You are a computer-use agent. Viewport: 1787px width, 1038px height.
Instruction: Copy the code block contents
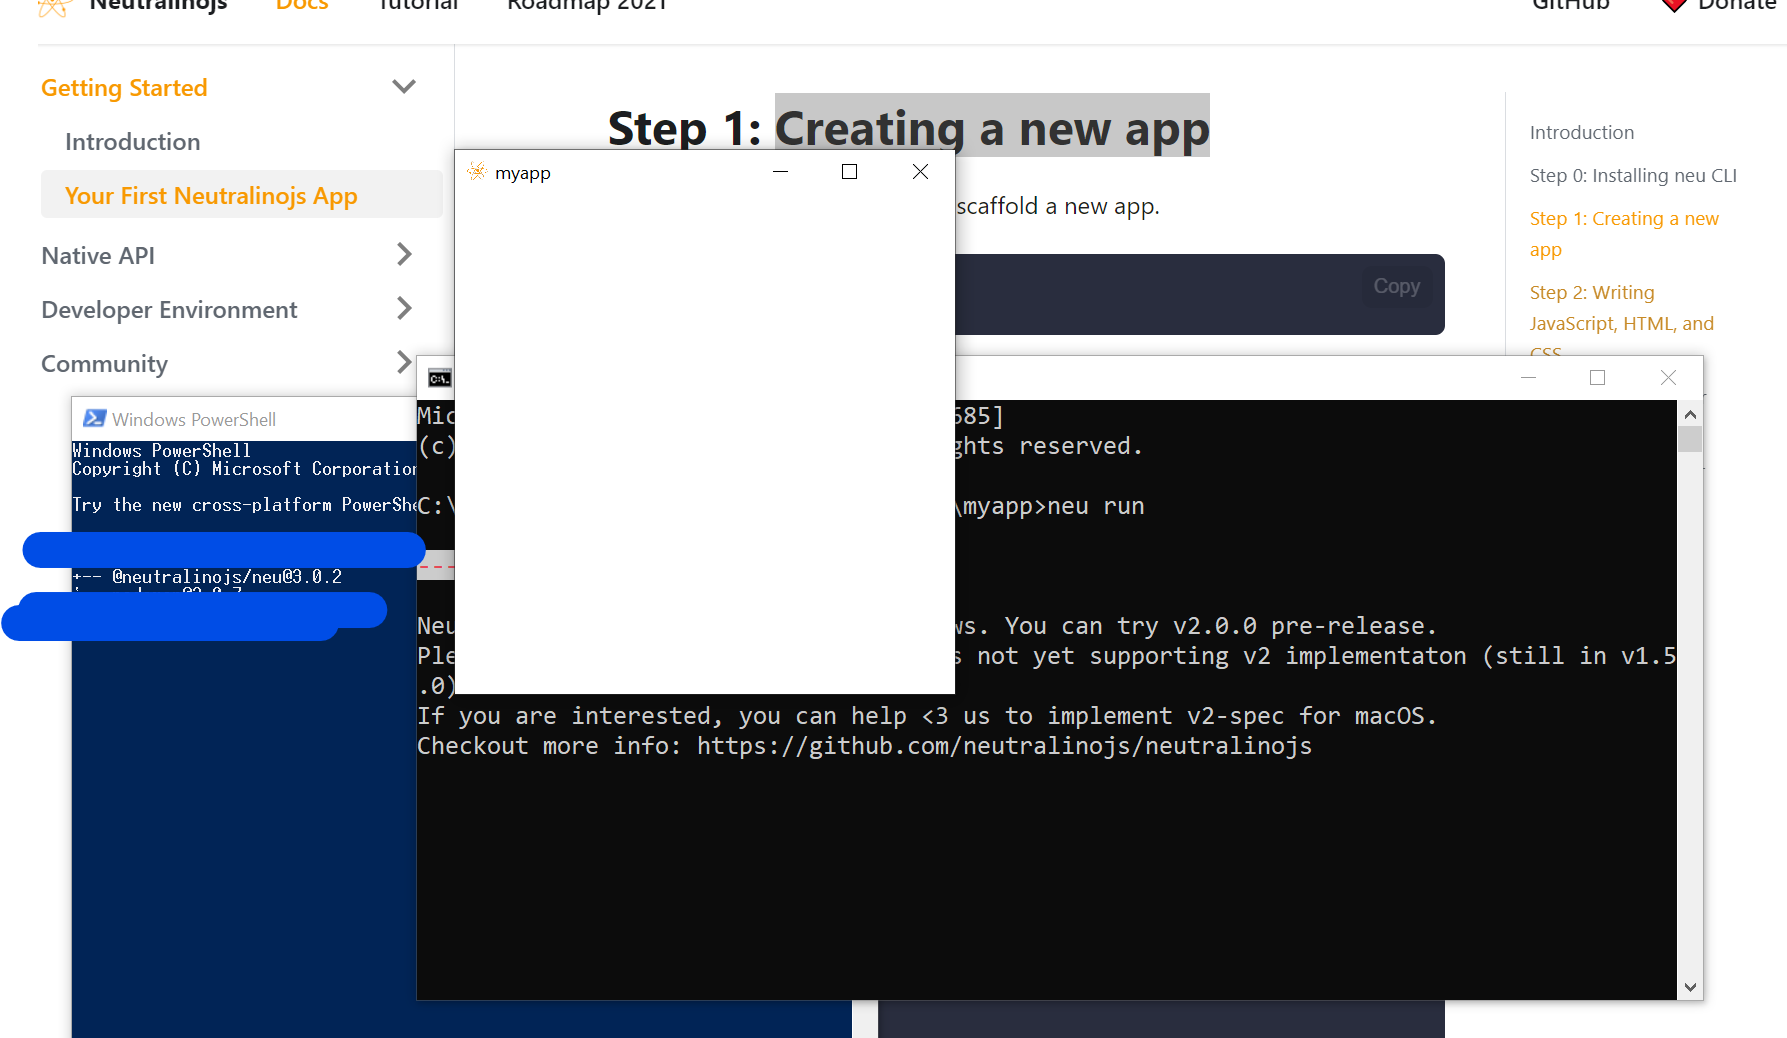(x=1396, y=286)
